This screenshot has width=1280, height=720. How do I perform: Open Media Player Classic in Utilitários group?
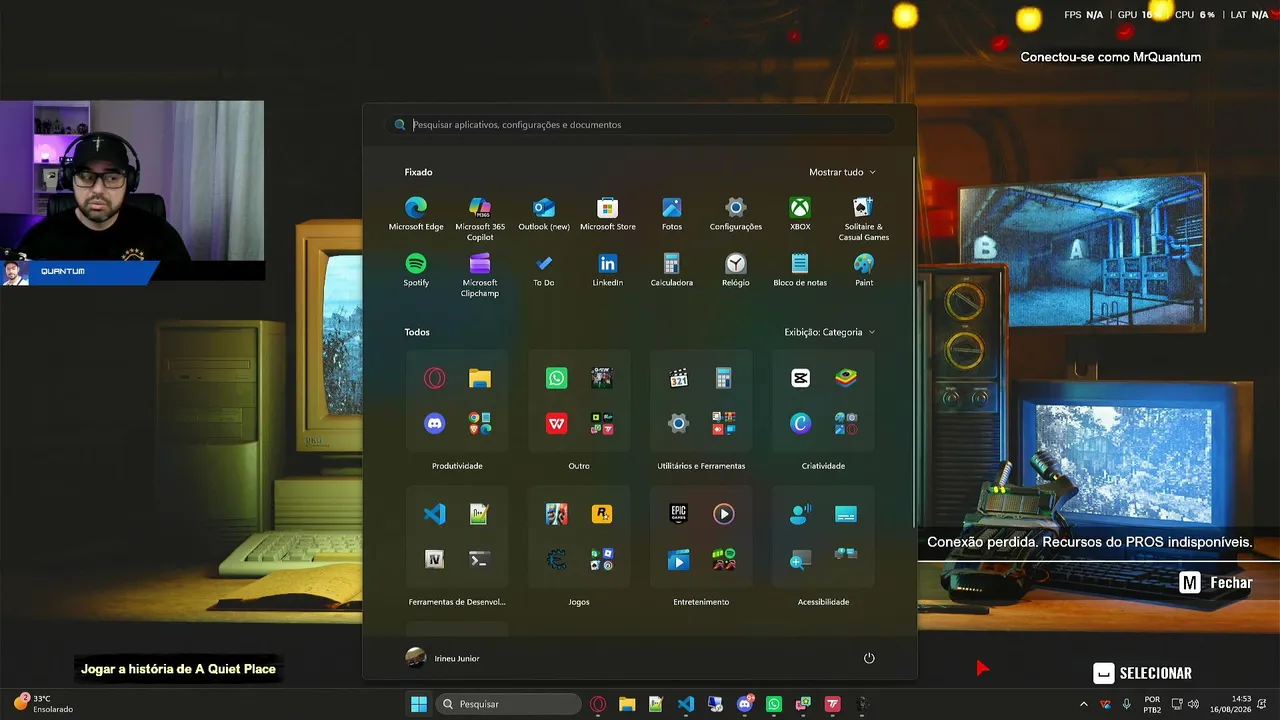pos(679,378)
